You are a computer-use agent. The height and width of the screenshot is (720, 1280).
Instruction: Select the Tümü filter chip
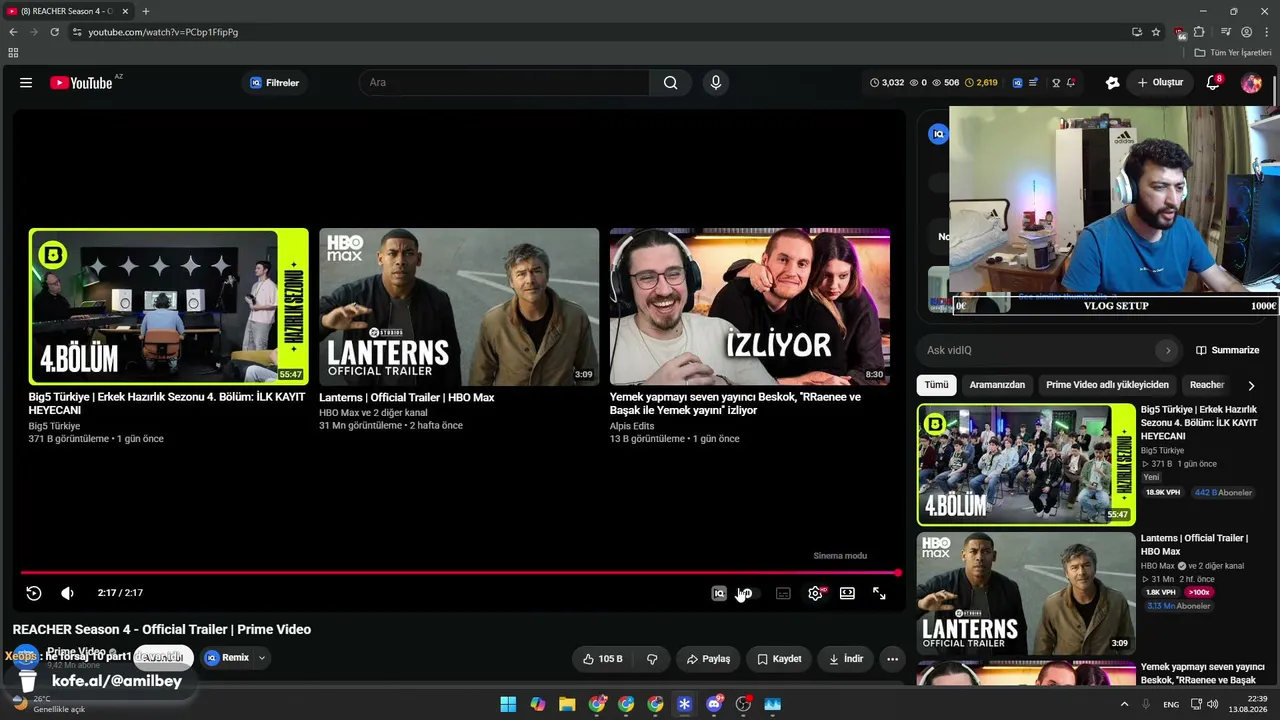936,385
